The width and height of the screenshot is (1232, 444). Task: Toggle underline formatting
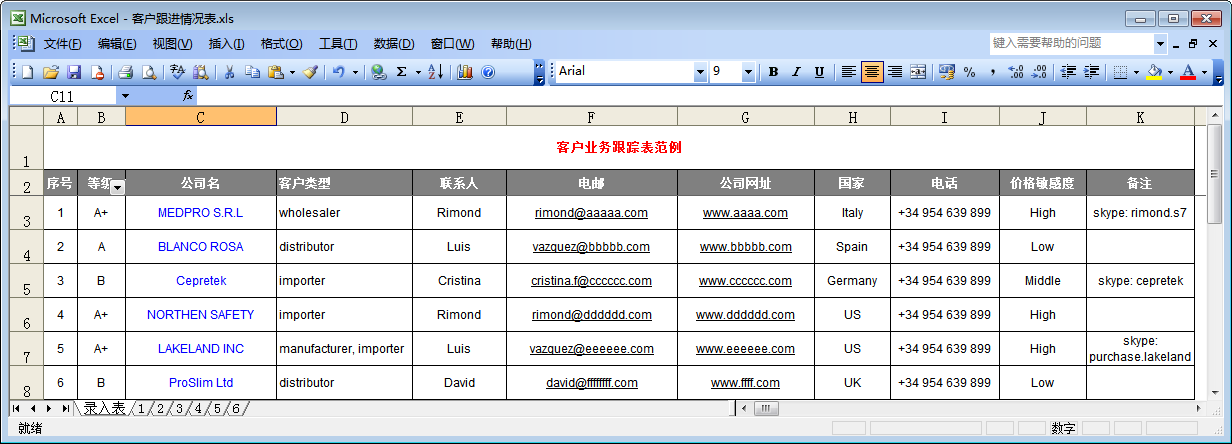[x=819, y=72]
